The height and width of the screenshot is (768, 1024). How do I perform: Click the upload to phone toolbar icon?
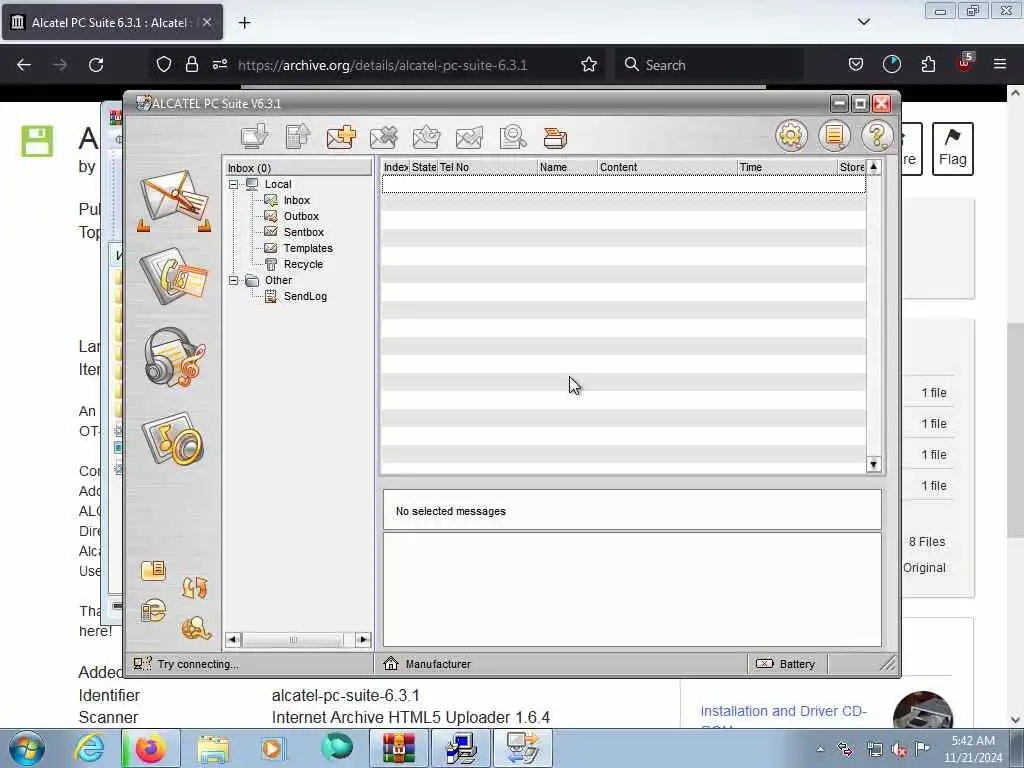(298, 137)
